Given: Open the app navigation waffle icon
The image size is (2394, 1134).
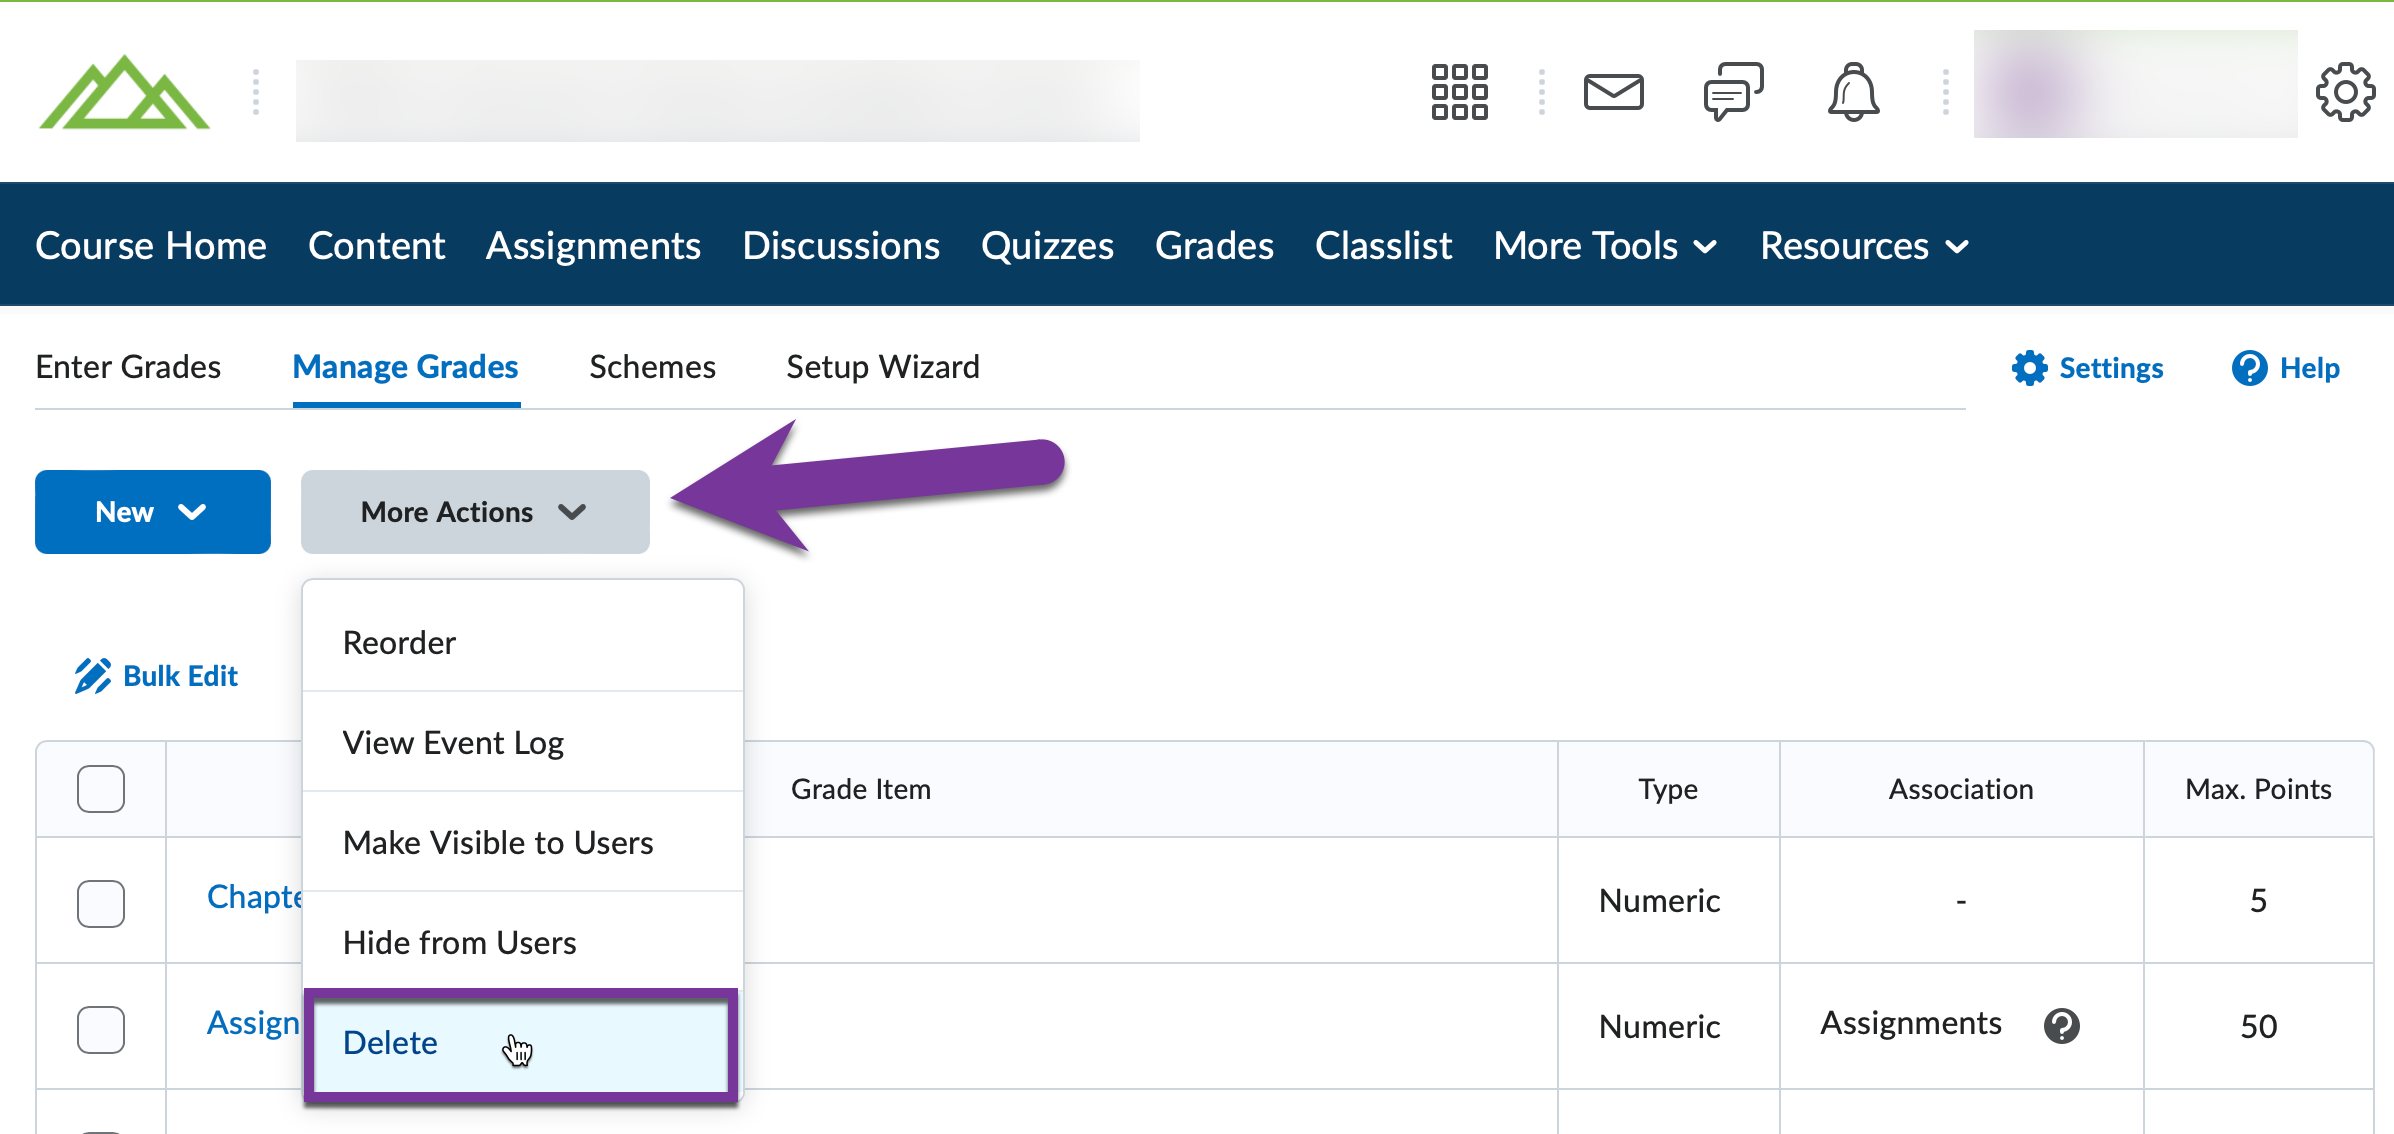Looking at the screenshot, I should tap(1460, 92).
